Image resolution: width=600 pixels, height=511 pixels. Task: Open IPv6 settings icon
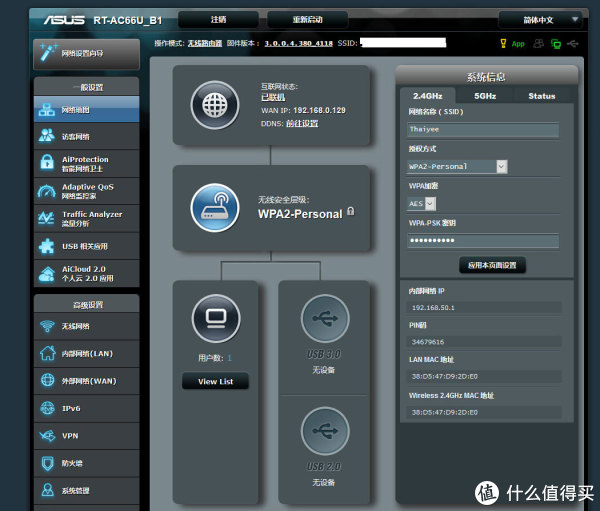pyautogui.click(x=47, y=408)
